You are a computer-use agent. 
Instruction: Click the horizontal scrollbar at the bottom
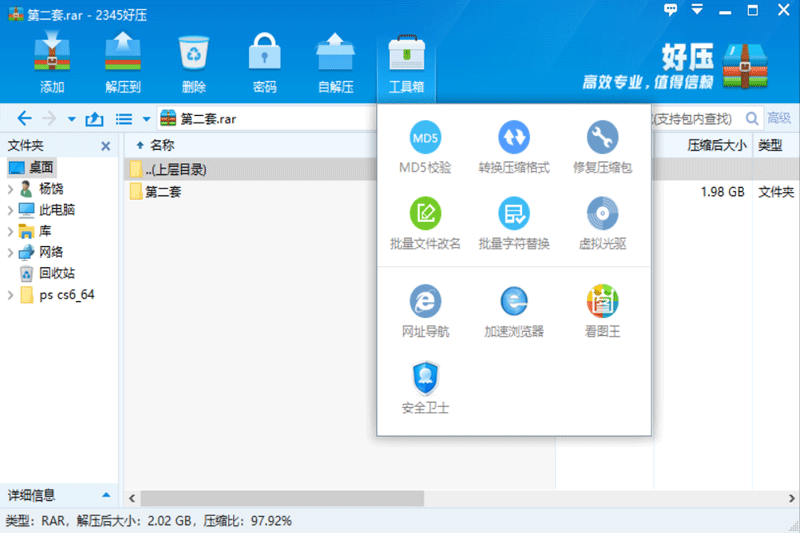pos(400,497)
